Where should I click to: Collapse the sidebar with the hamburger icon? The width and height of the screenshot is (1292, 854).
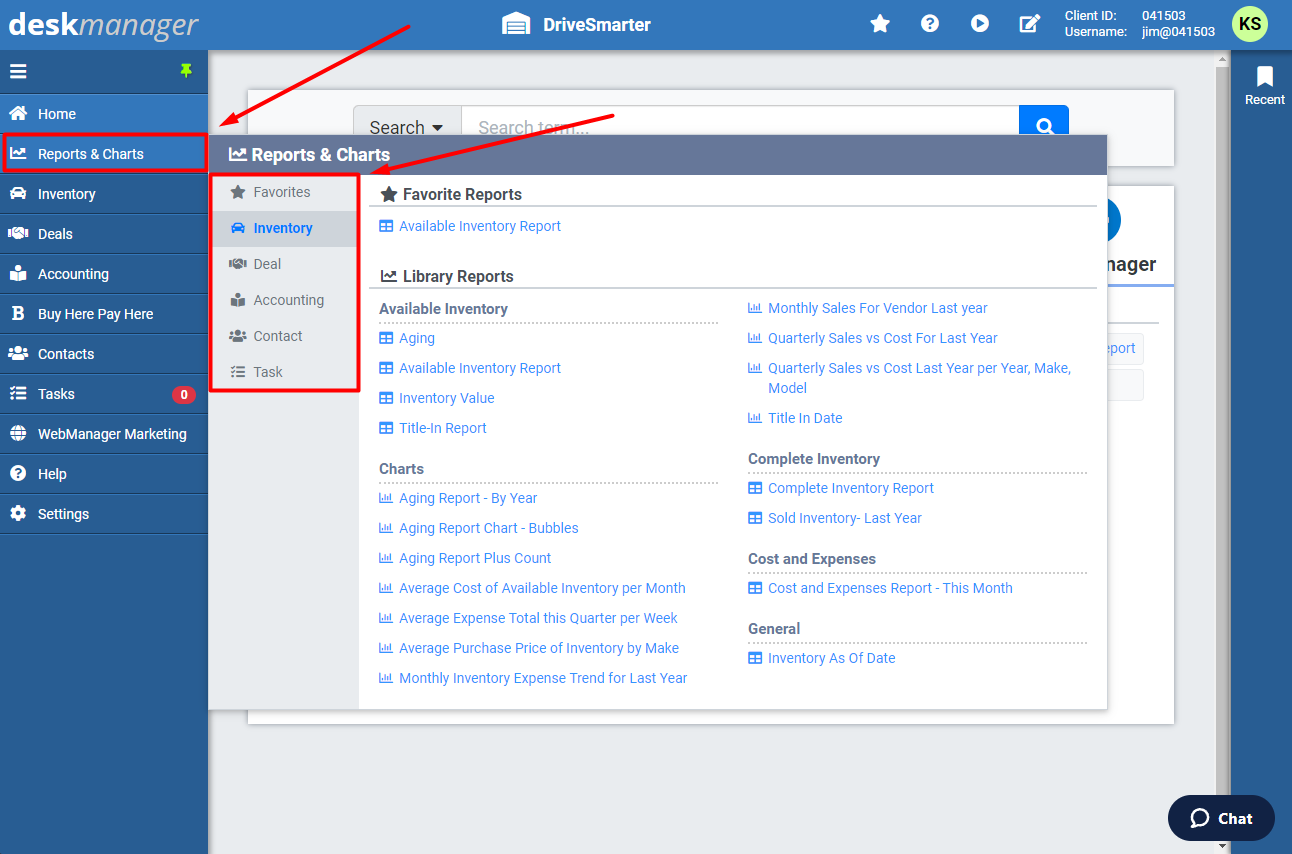pos(18,71)
